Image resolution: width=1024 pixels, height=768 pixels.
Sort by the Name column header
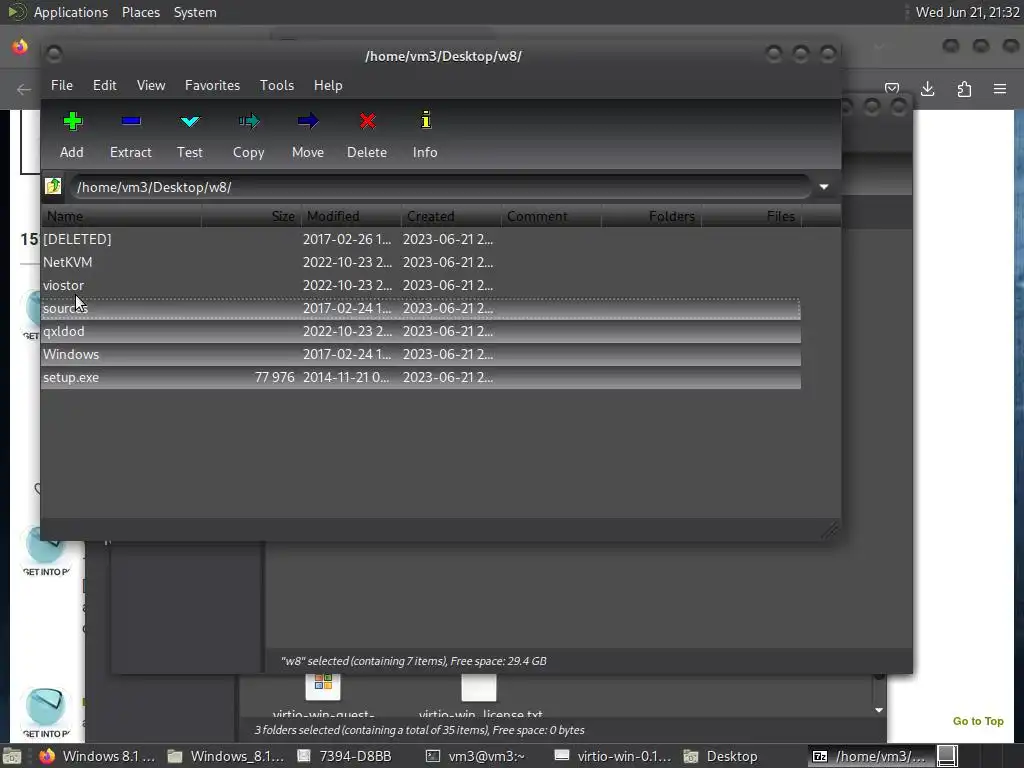click(121, 216)
